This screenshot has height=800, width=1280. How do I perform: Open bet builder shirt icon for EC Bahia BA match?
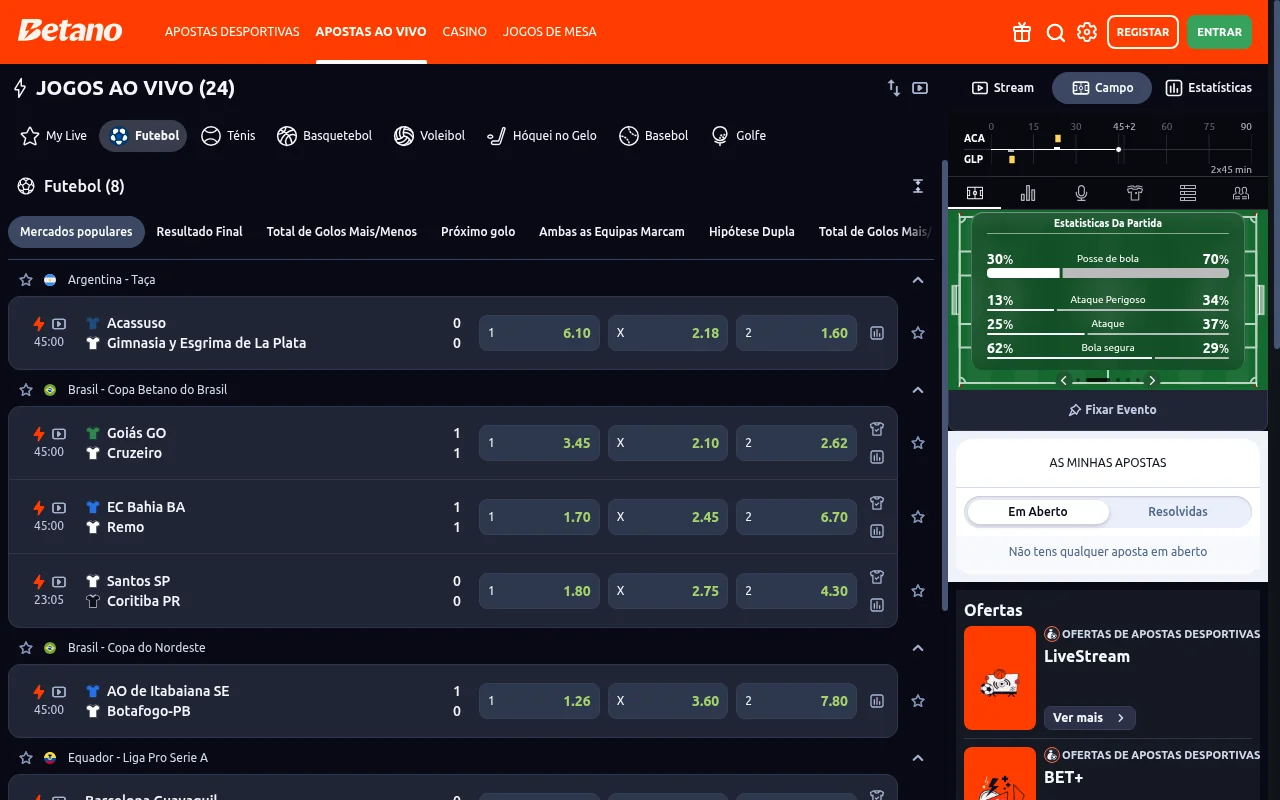click(877, 503)
